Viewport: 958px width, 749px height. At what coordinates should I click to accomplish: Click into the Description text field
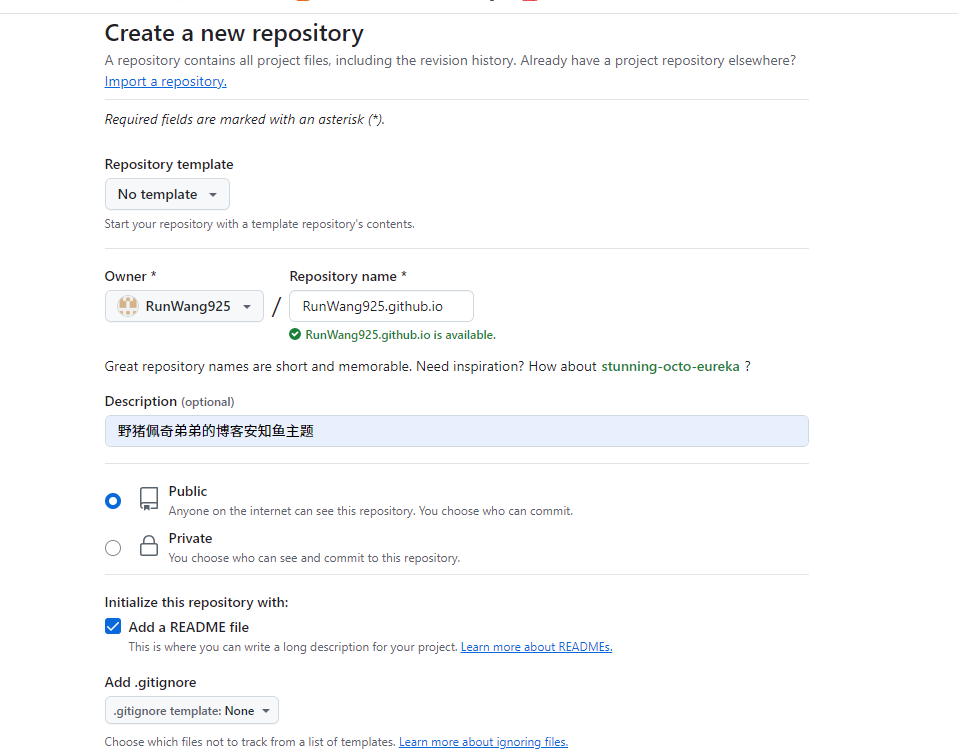coord(456,431)
